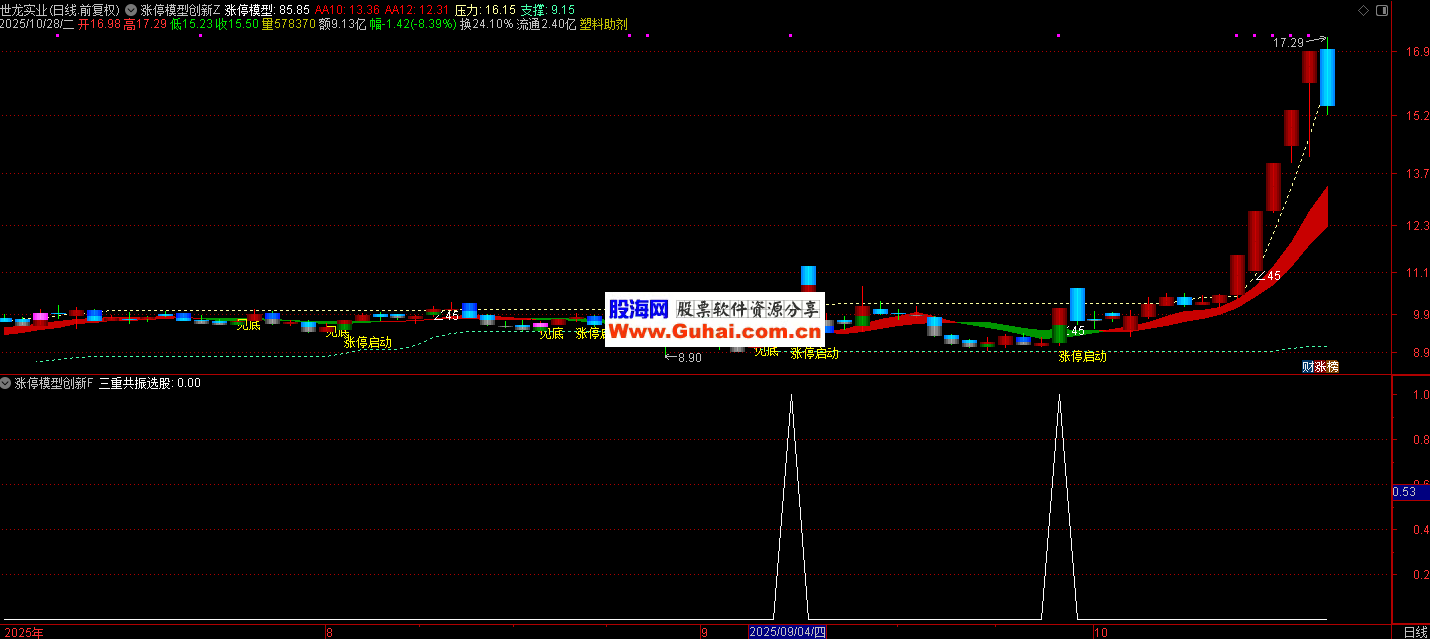
Task: Click the www.Guhai.com.cn watermark link
Action: point(714,332)
